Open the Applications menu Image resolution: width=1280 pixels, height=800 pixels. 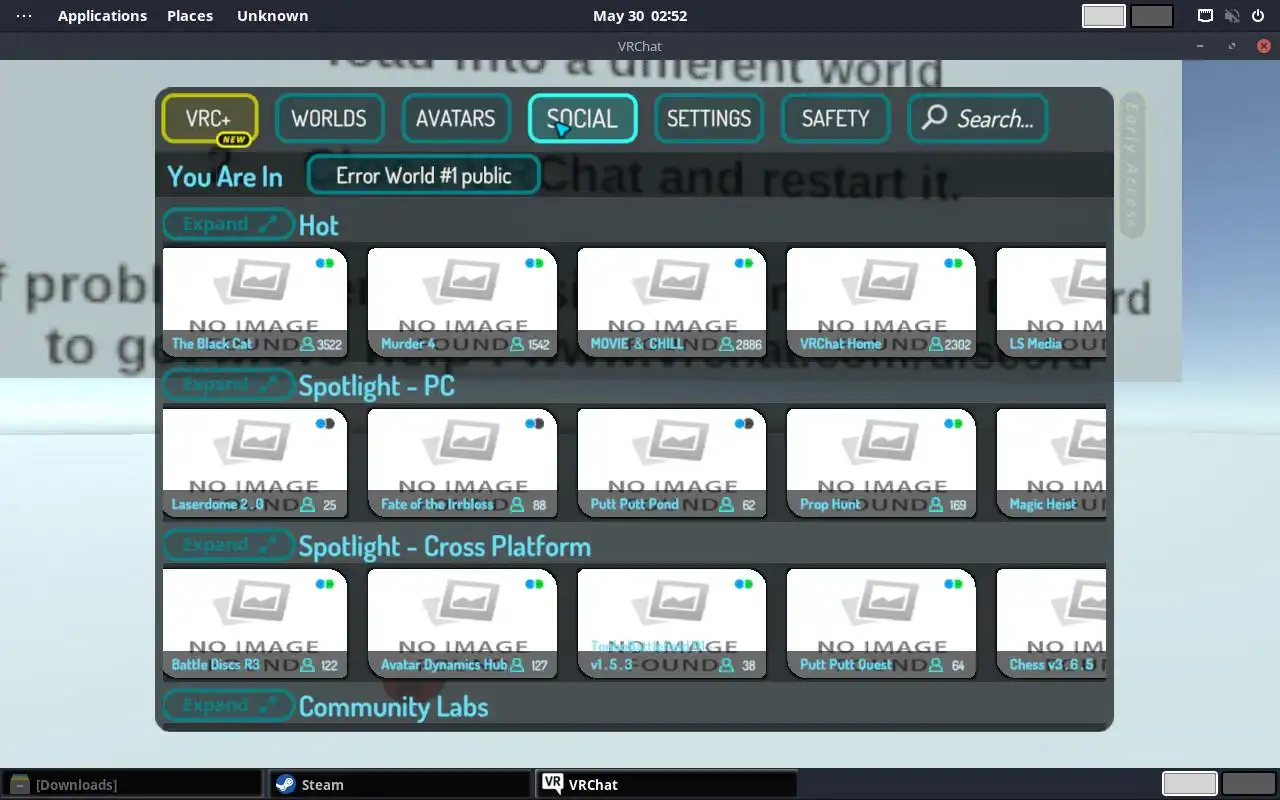click(x=102, y=15)
